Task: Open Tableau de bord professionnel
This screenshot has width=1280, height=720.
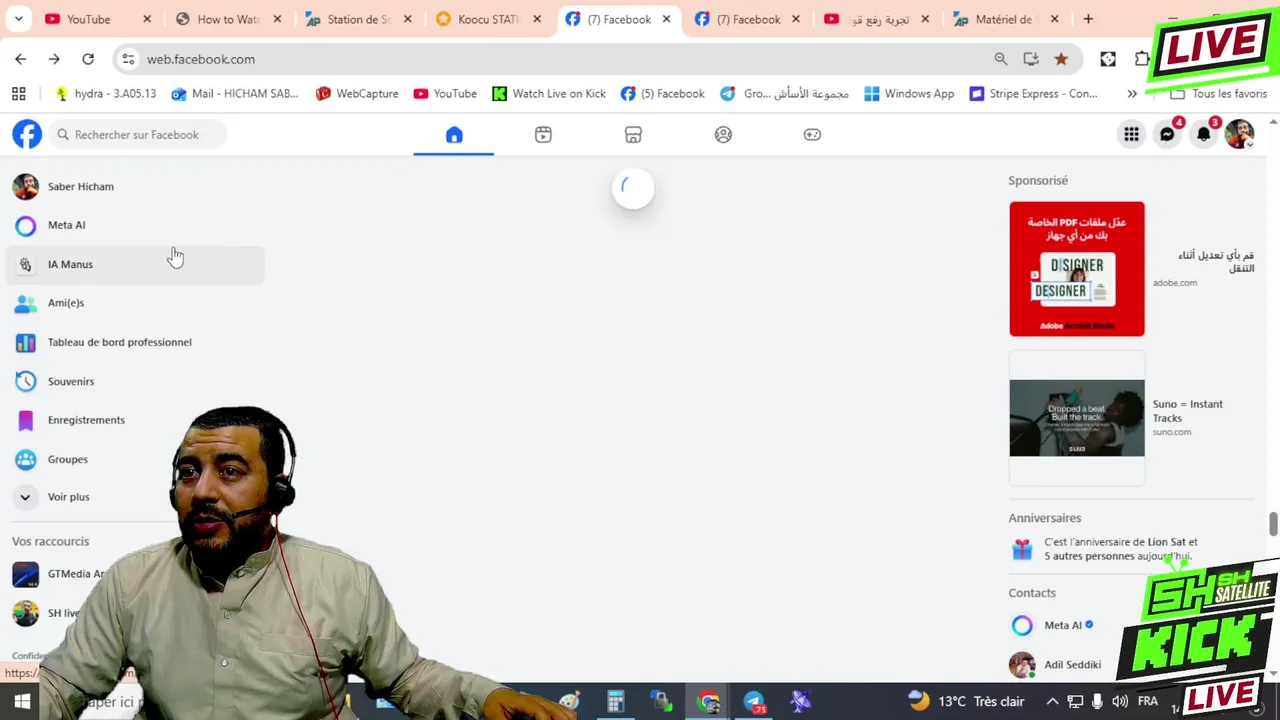Action: pyautogui.click(x=136, y=342)
